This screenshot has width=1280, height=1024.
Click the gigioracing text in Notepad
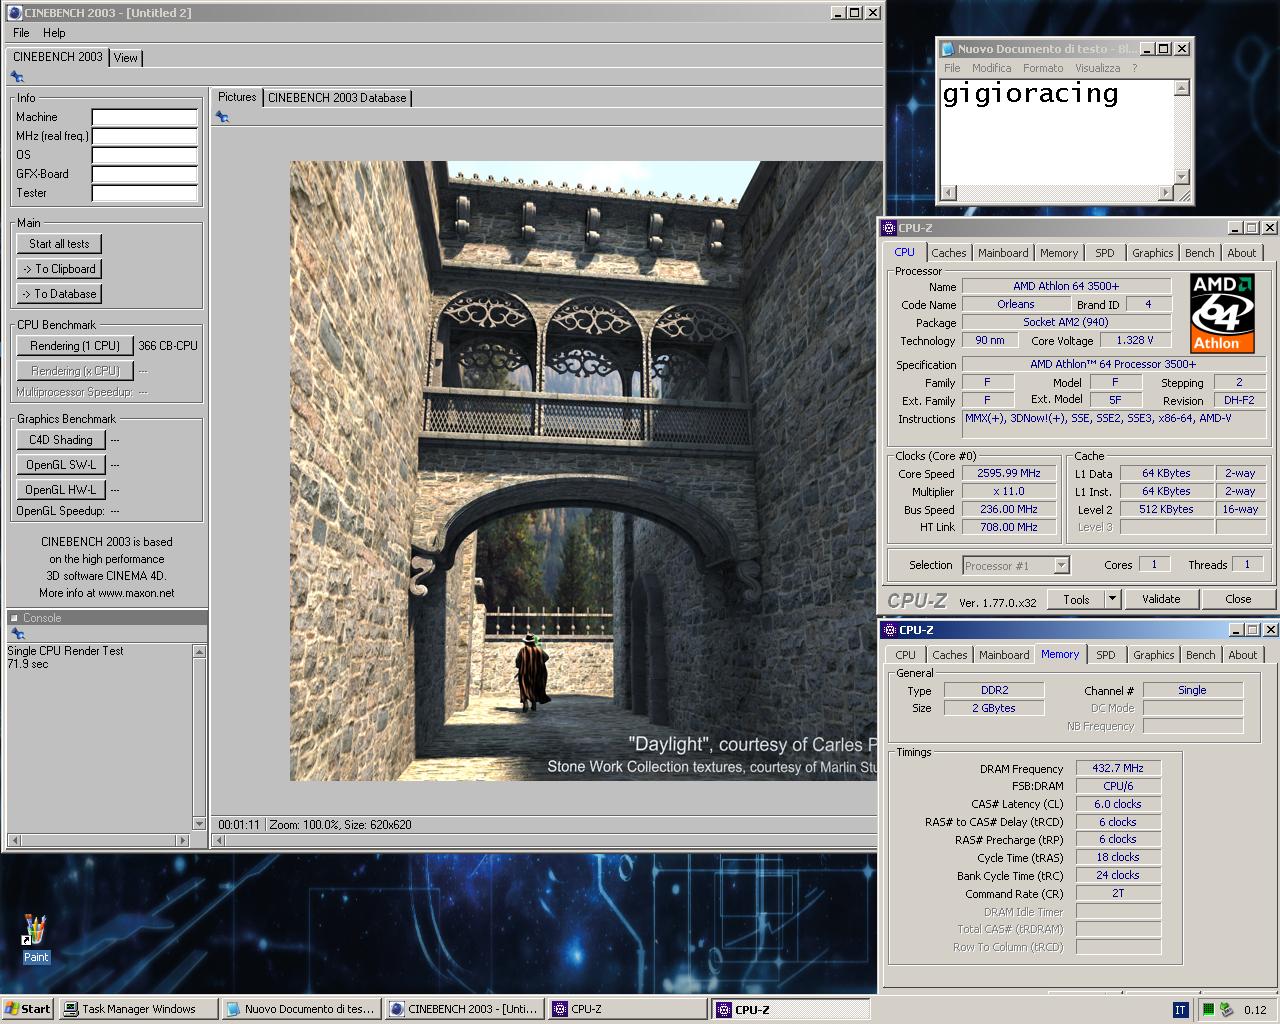click(1030, 94)
